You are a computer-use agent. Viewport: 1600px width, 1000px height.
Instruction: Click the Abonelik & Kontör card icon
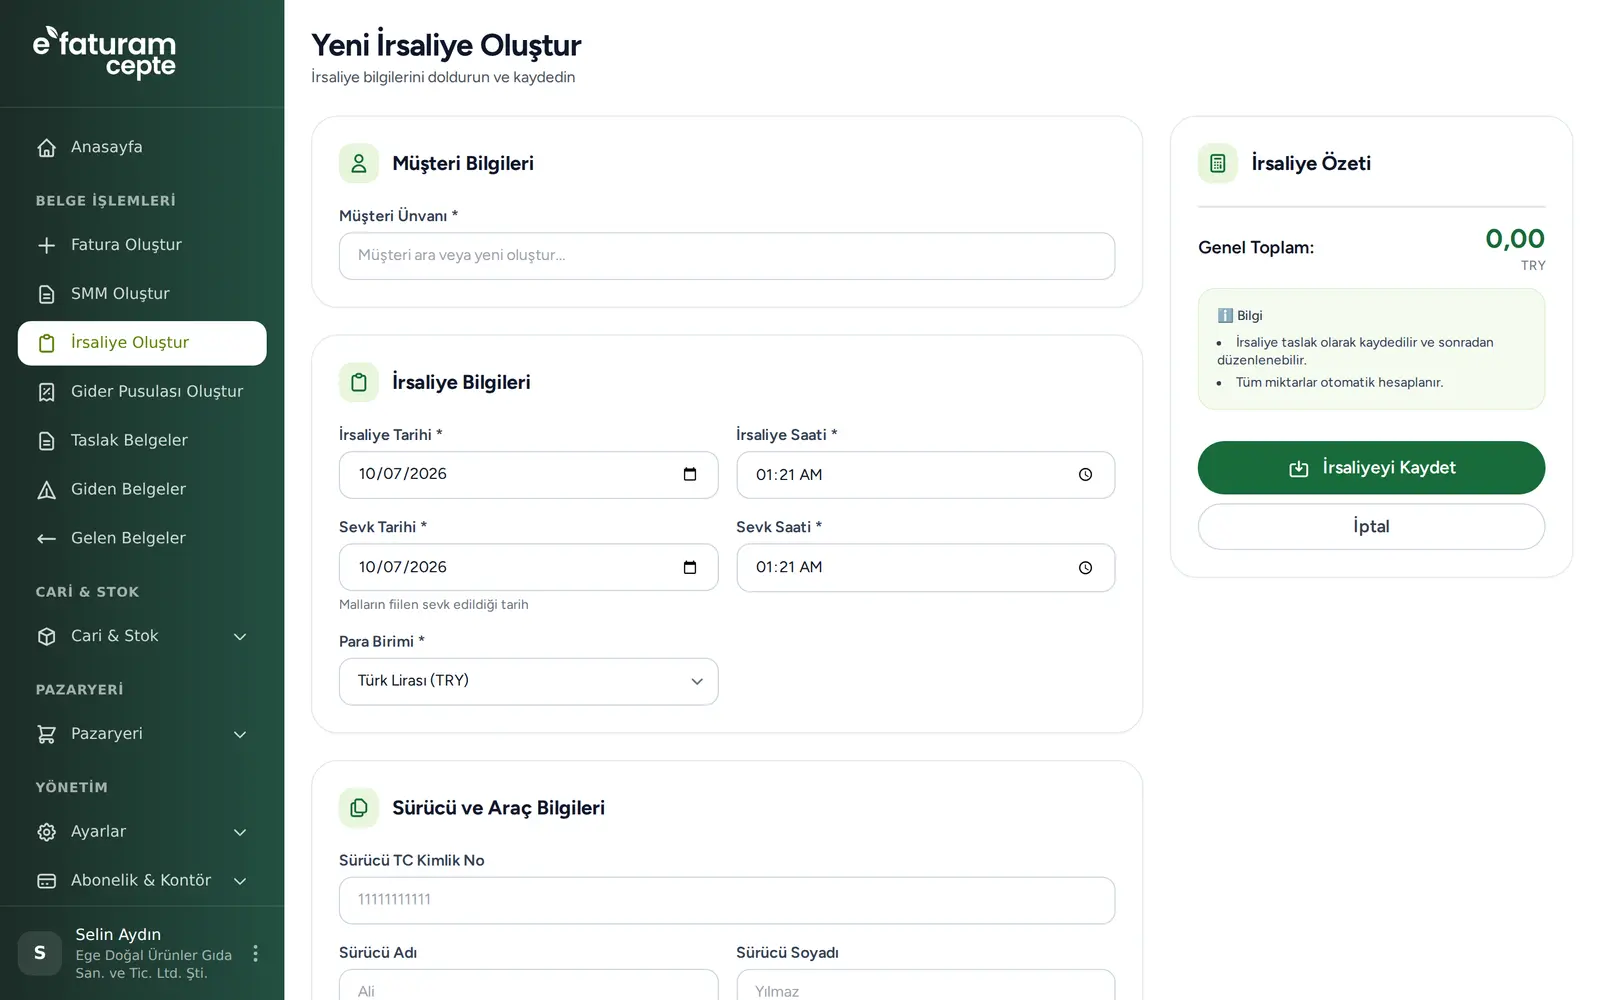[46, 881]
